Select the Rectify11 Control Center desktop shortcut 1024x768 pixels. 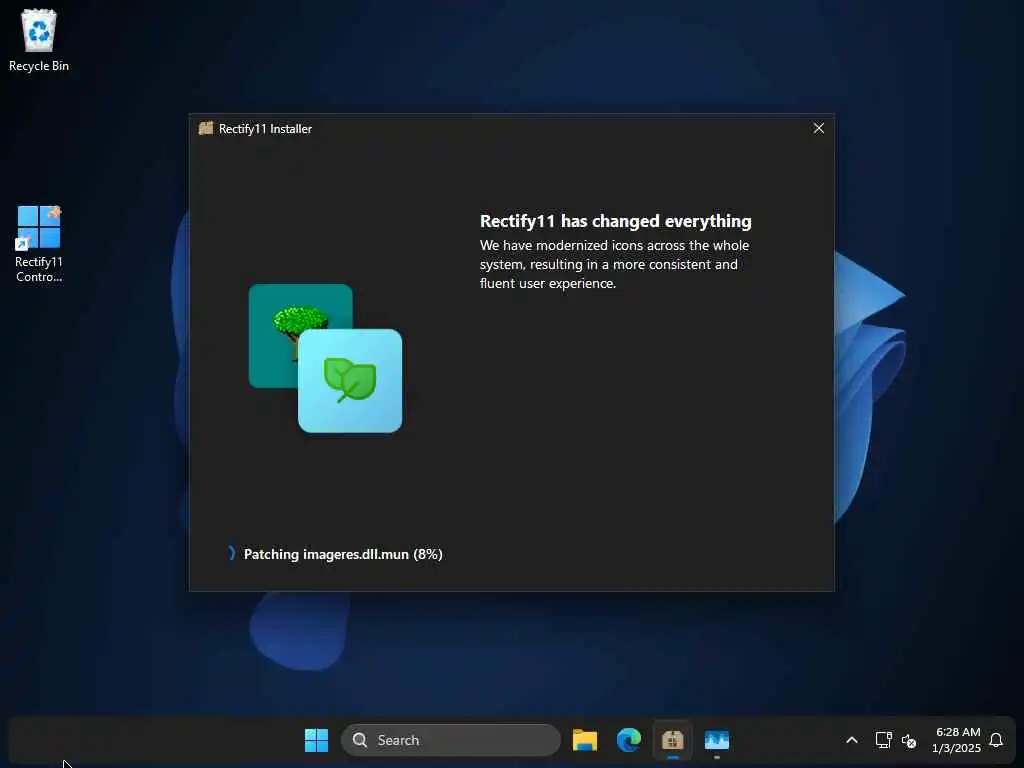[39, 244]
